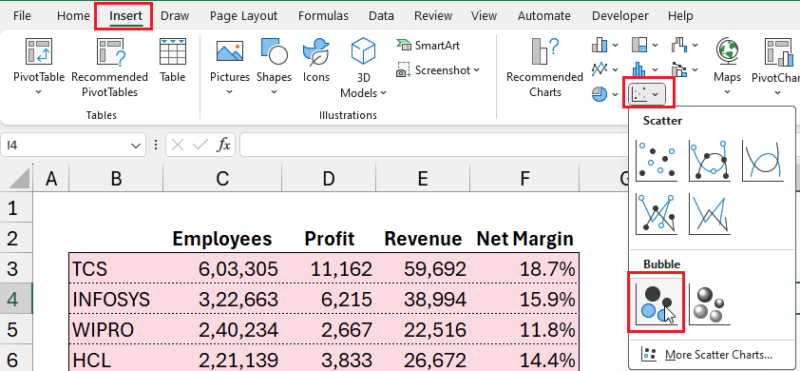The image size is (800, 371).
Task: Click the Icons insert button
Action: pos(316,60)
